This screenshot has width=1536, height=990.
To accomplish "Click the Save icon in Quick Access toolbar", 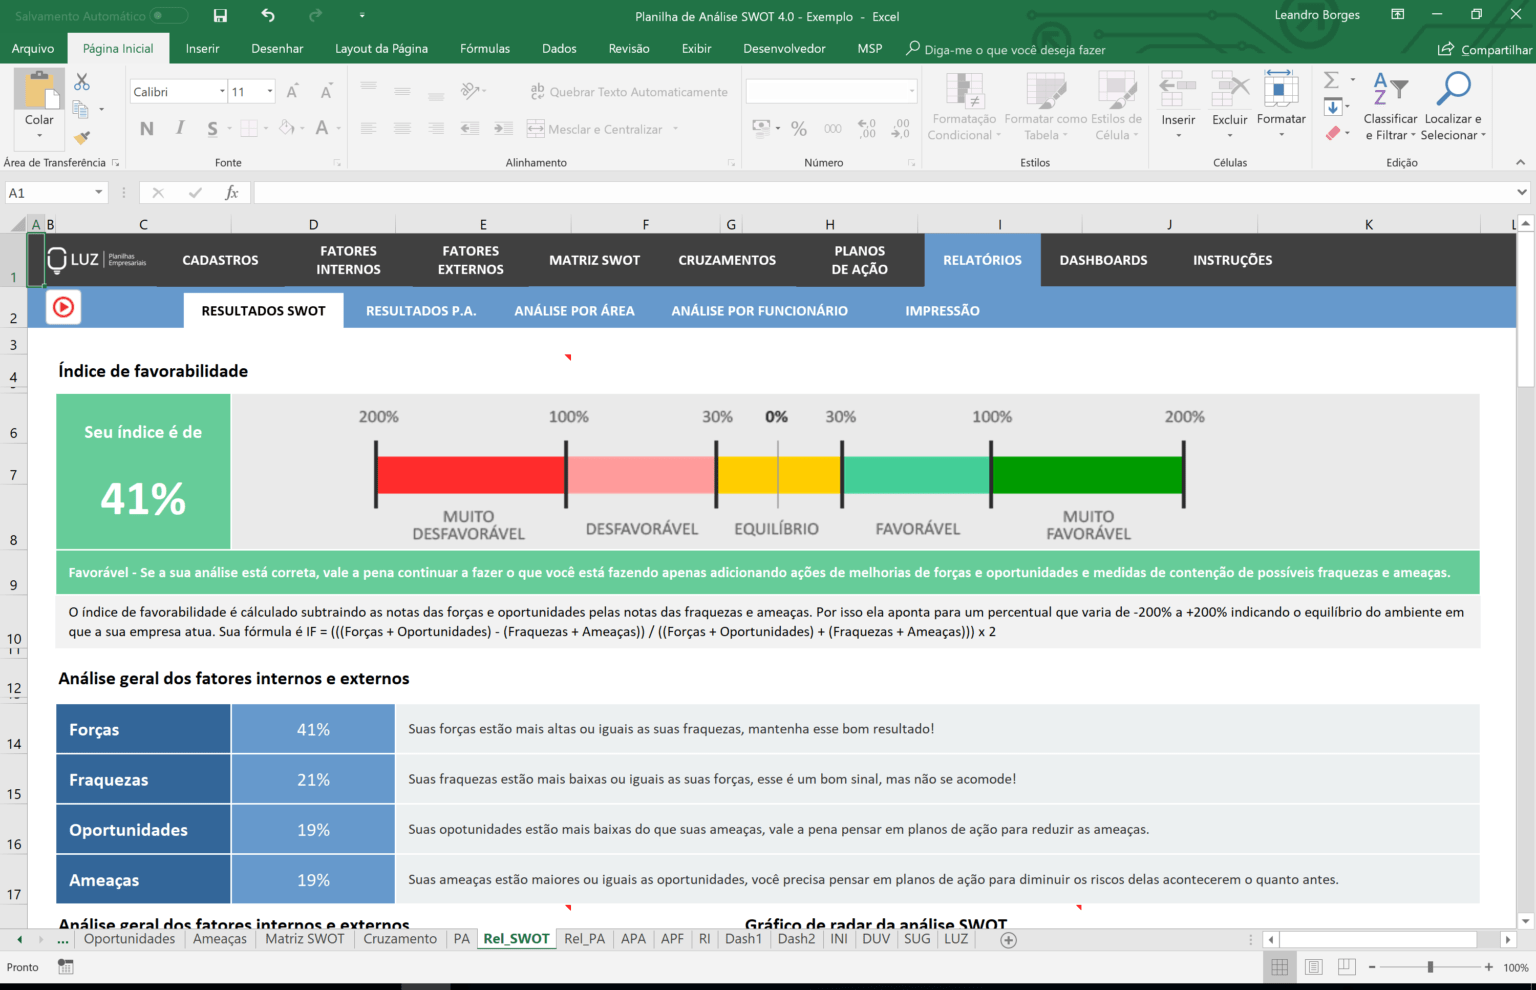I will click(220, 15).
